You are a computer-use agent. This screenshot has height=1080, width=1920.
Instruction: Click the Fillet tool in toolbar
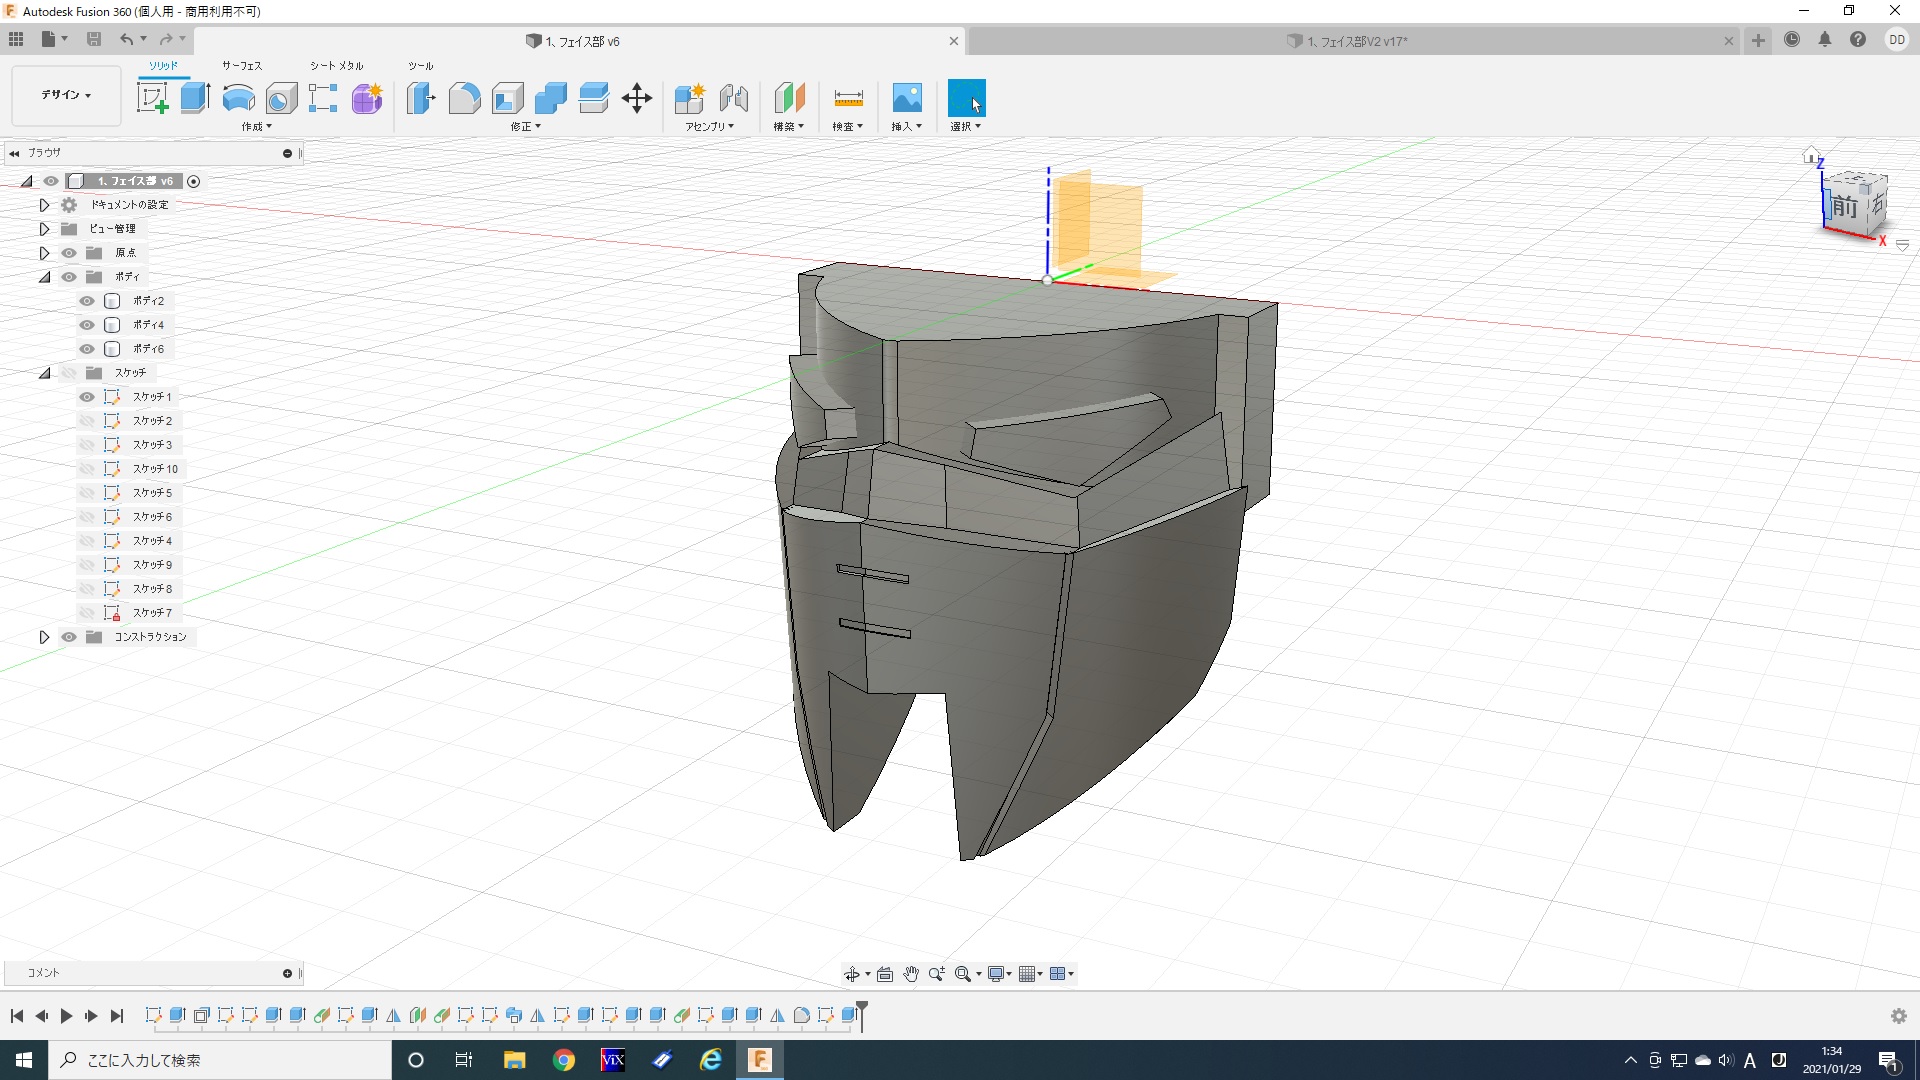(x=464, y=98)
